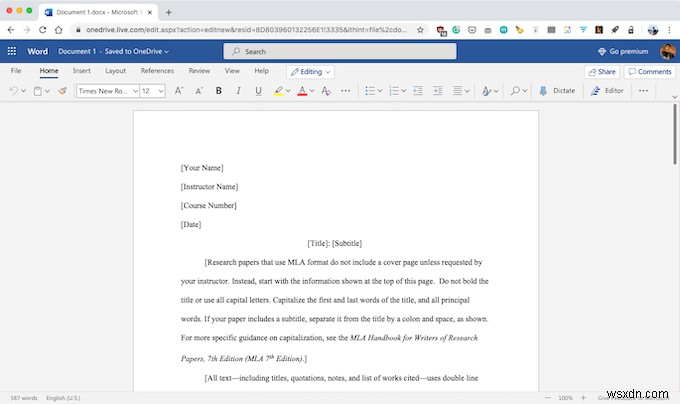The height and width of the screenshot is (404, 680).
Task: Click the Undo icon
Action: coord(14,91)
